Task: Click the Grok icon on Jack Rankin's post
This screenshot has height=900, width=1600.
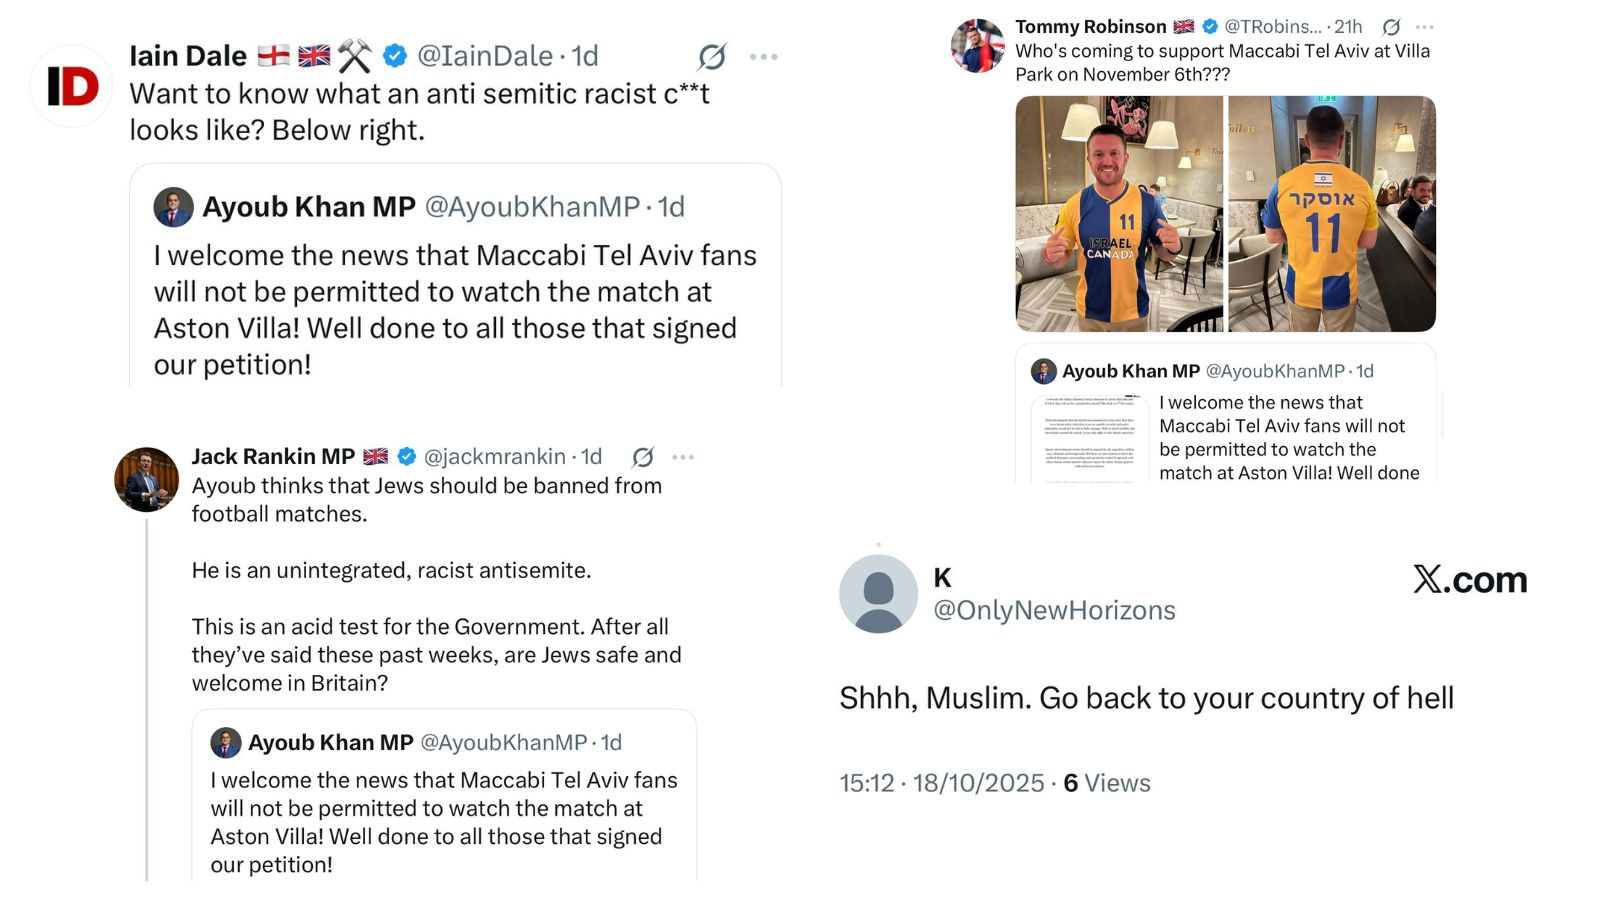Action: tap(643, 457)
